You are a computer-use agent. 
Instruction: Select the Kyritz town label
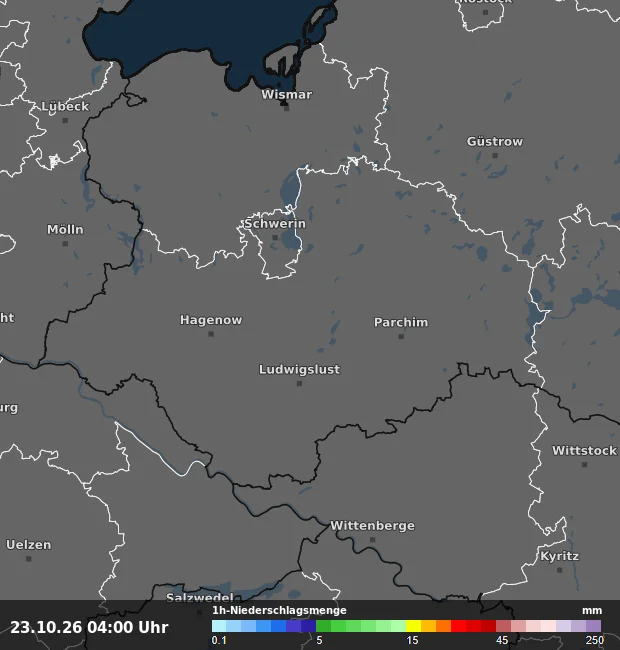pos(559,556)
